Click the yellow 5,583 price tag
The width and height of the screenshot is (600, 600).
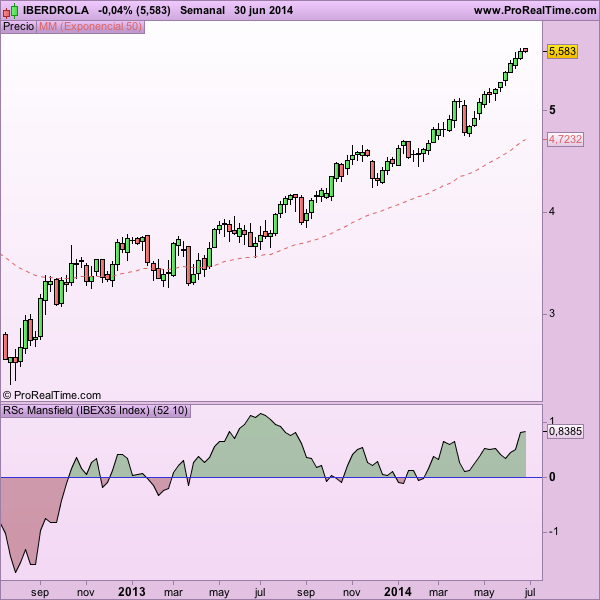pos(562,51)
